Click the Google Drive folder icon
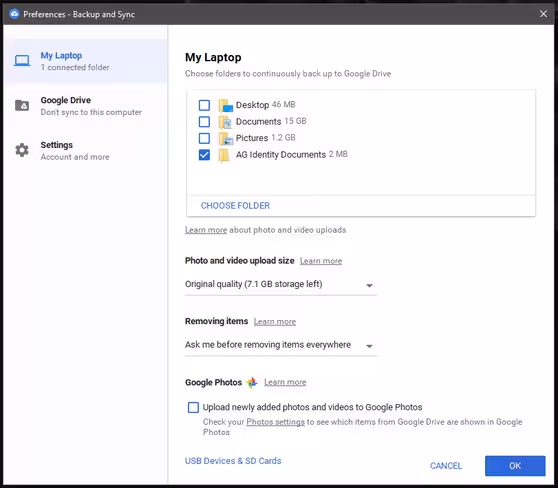Viewport: 558px width, 488px height. click(22, 105)
